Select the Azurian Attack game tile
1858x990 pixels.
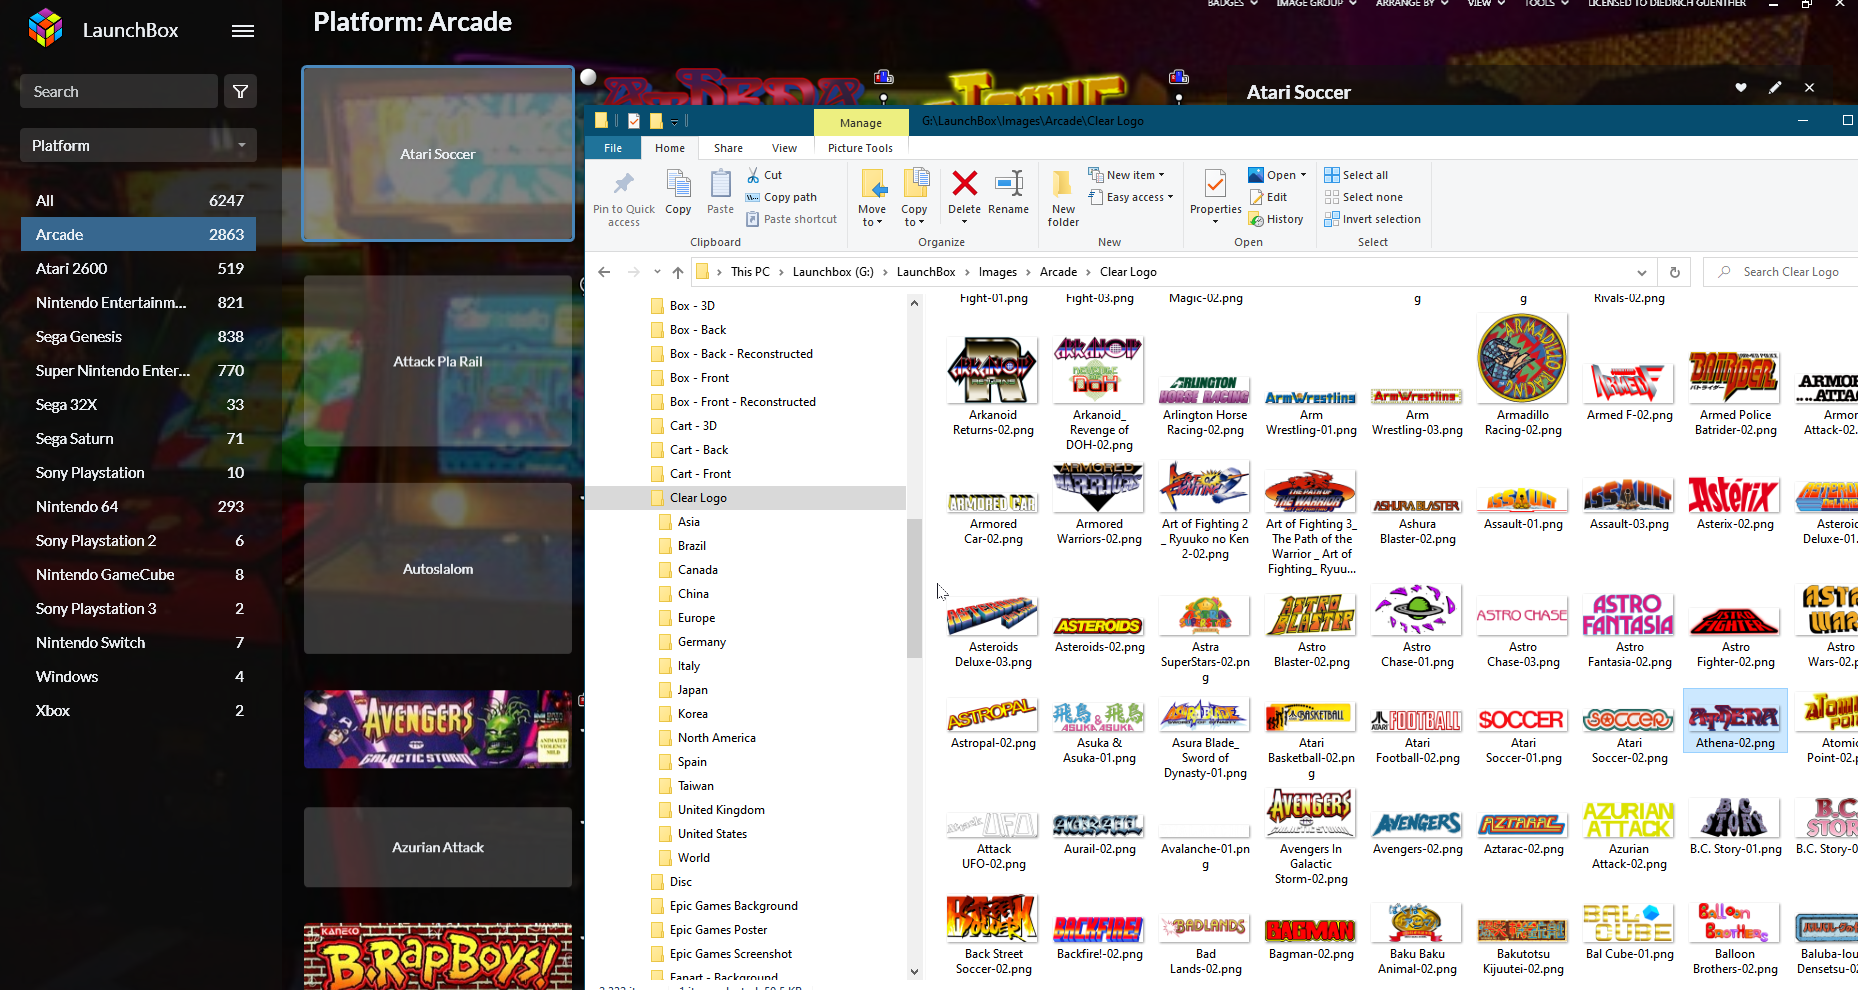tap(438, 847)
